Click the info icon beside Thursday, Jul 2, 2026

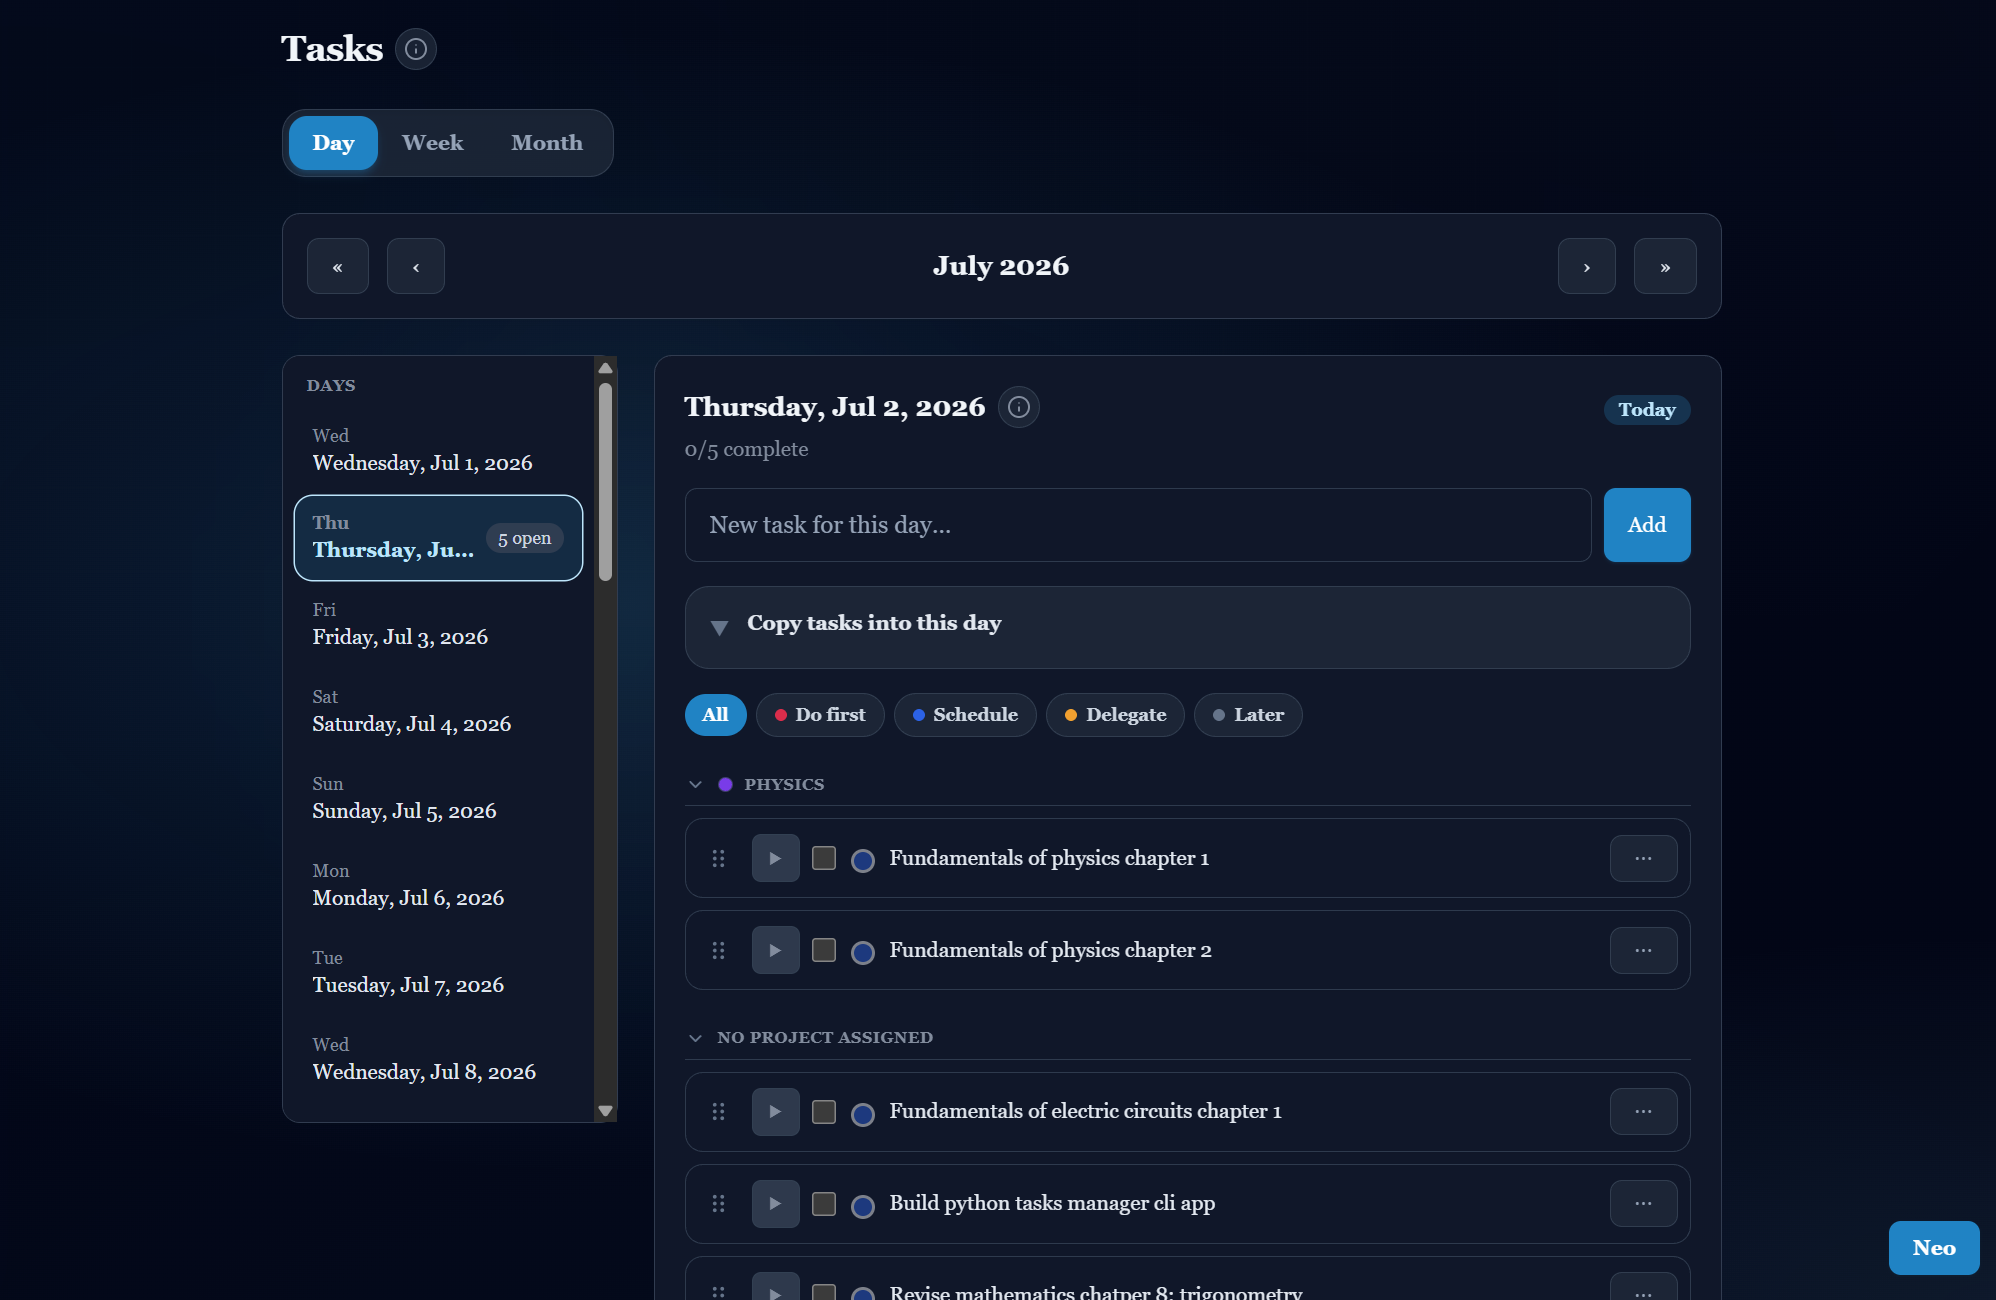(x=1019, y=407)
